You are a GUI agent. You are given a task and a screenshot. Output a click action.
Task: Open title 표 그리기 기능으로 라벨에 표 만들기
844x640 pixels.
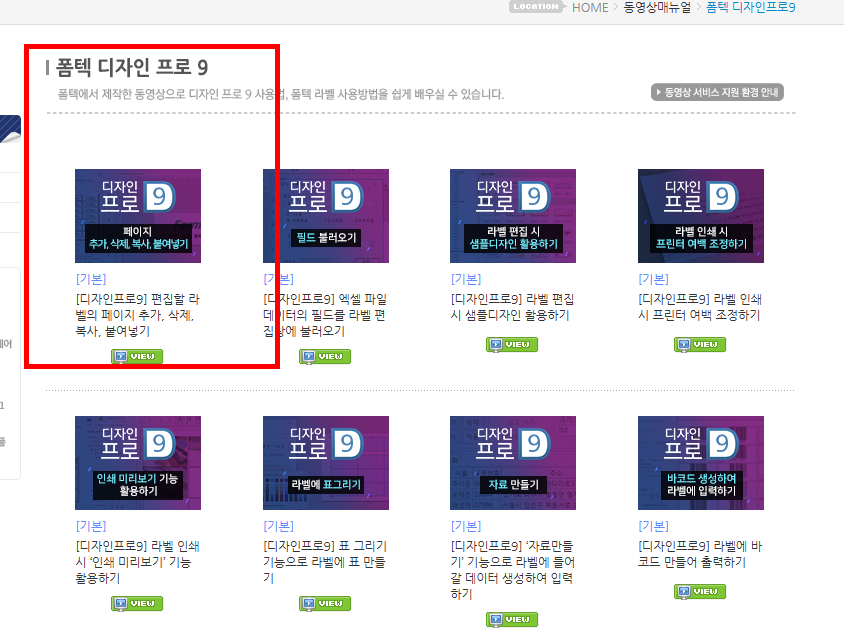click(325, 562)
